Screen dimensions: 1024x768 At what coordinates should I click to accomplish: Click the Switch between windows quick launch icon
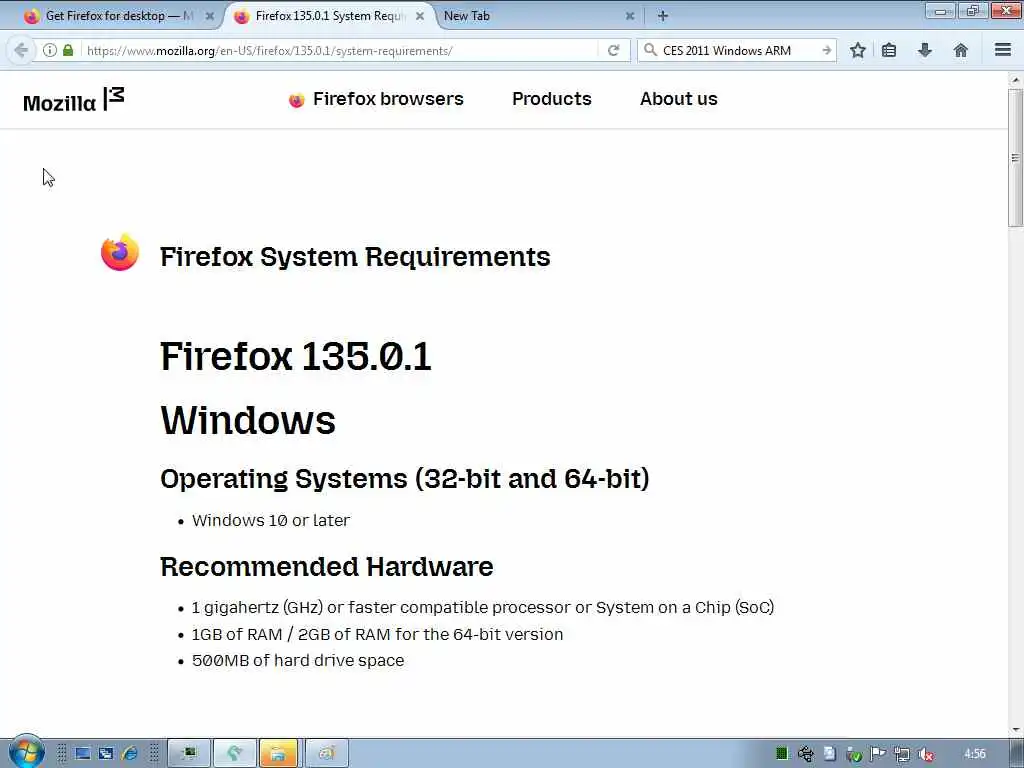click(x=106, y=754)
